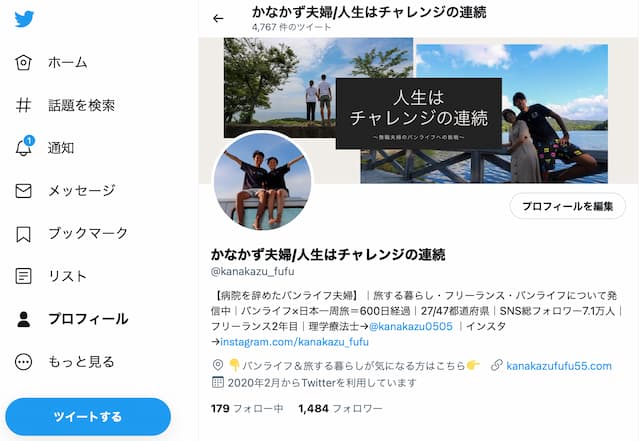This screenshot has width=640, height=441.
Task: Go back with the left arrow
Action: pyautogui.click(x=218, y=18)
